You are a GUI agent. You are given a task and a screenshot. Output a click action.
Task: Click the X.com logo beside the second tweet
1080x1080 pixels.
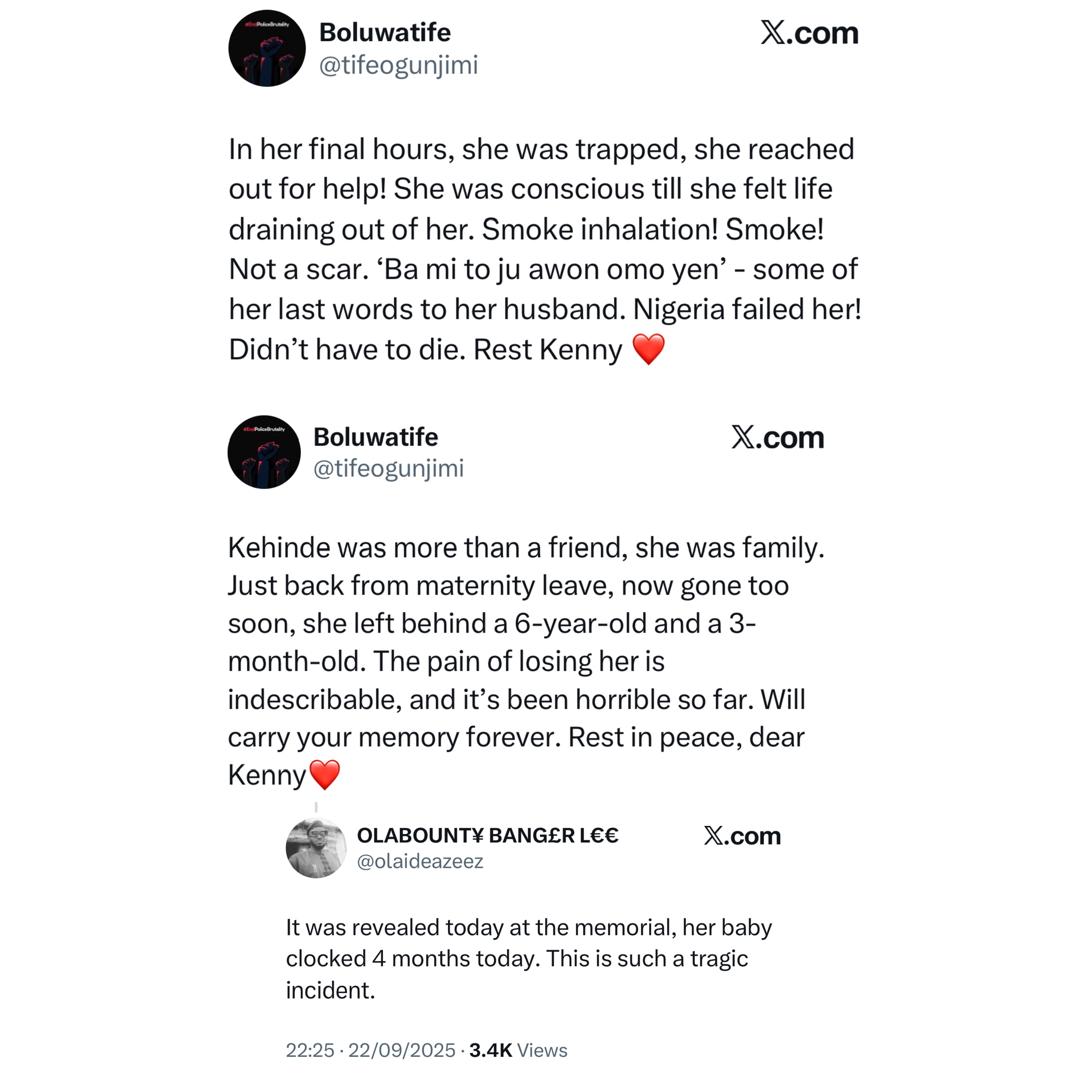point(777,437)
